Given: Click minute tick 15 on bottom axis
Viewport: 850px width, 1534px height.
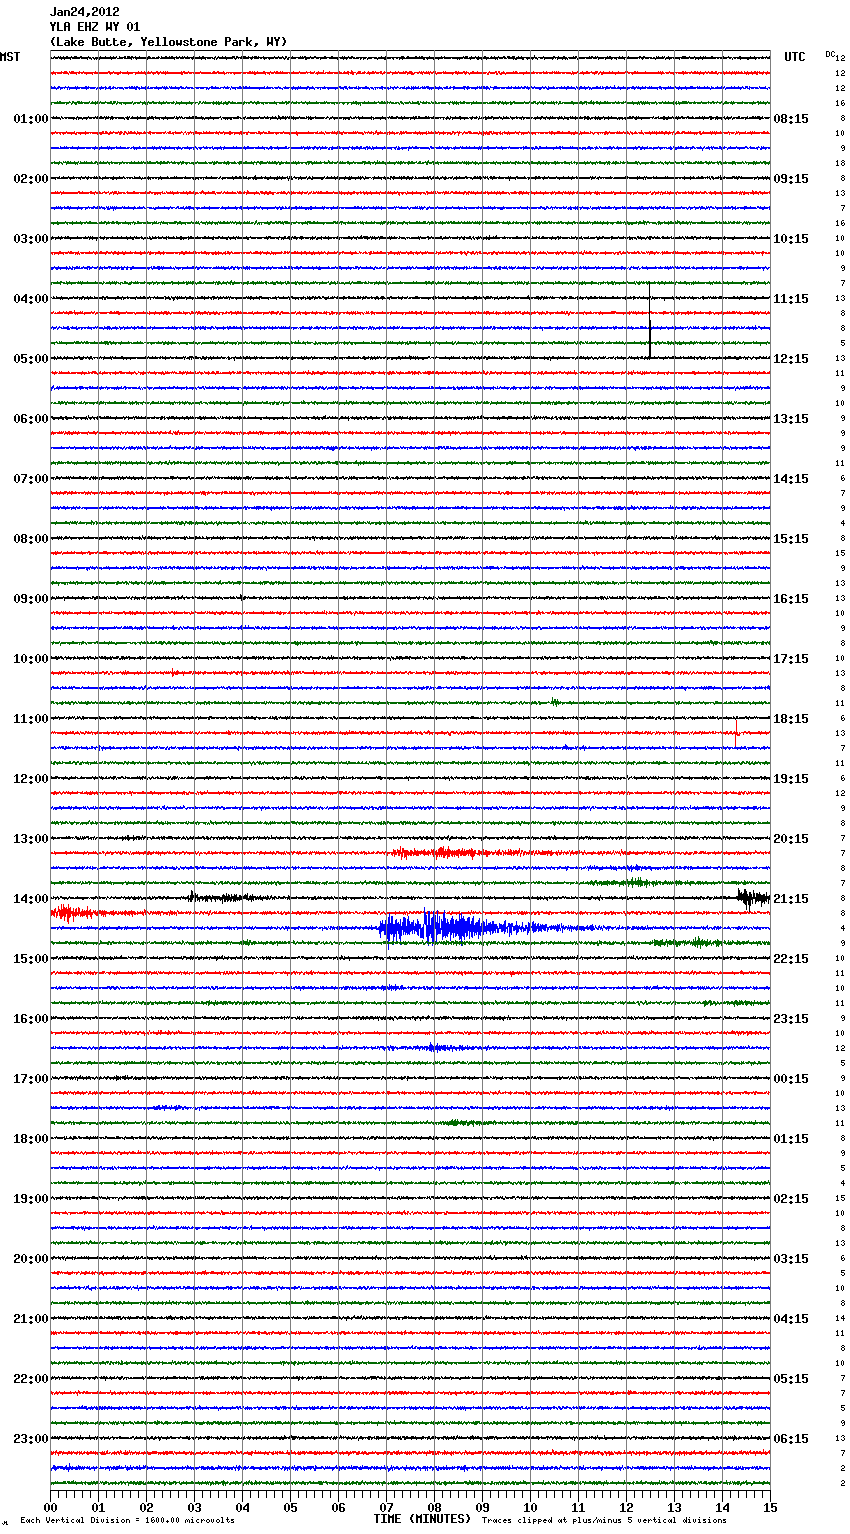Looking at the screenshot, I should click(x=770, y=1507).
